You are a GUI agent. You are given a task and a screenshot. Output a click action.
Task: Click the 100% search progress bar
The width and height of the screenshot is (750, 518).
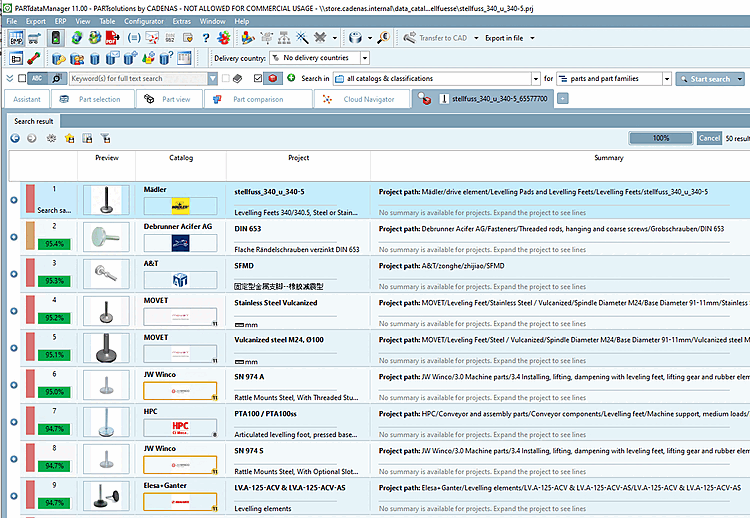pyautogui.click(x=660, y=138)
